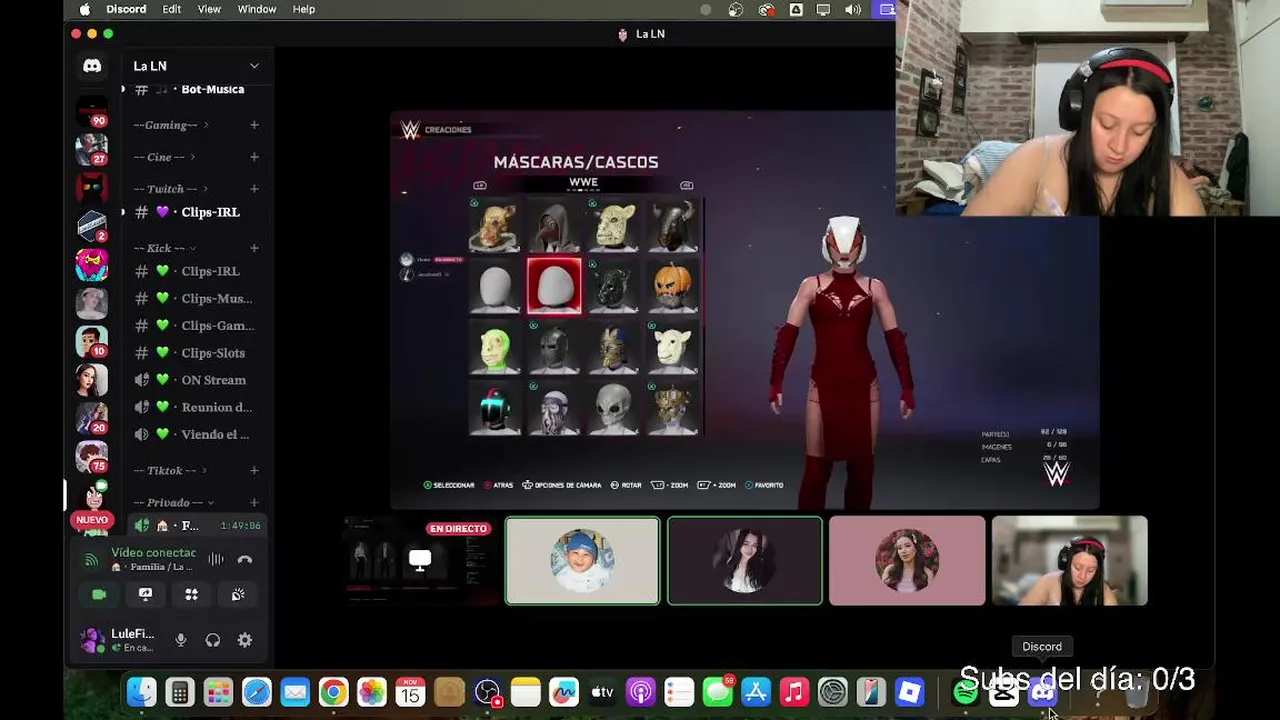Add channel to Twitch category
This screenshot has width=1280, height=720.
point(254,189)
